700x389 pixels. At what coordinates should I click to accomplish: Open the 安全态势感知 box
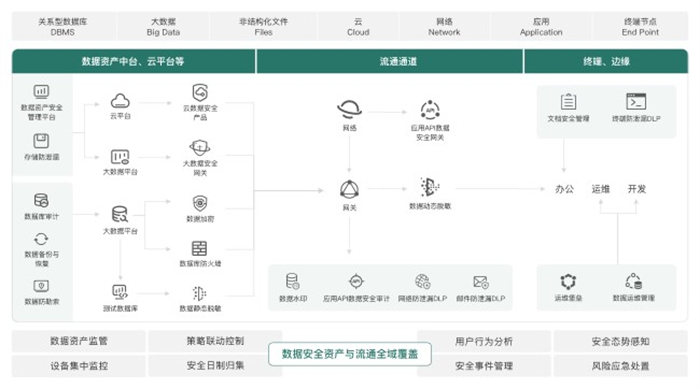click(x=621, y=341)
